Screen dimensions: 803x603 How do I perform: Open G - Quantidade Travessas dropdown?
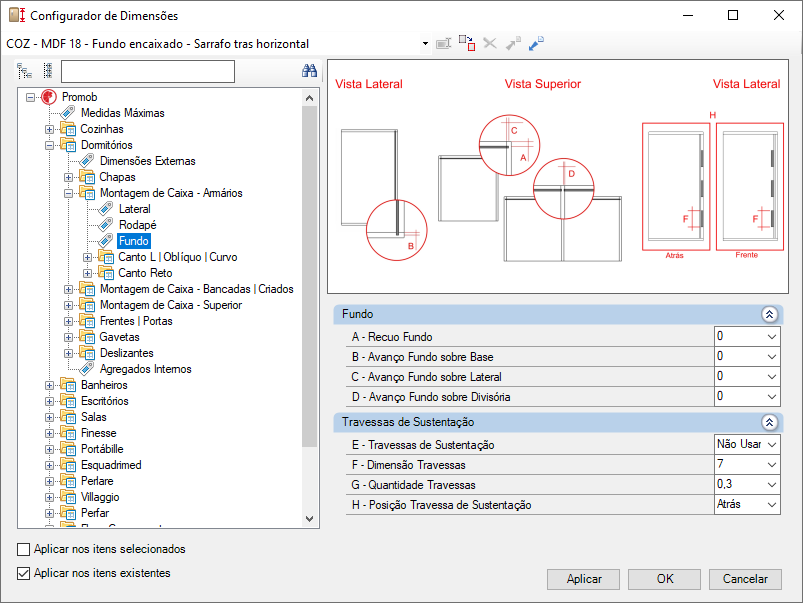pos(772,485)
